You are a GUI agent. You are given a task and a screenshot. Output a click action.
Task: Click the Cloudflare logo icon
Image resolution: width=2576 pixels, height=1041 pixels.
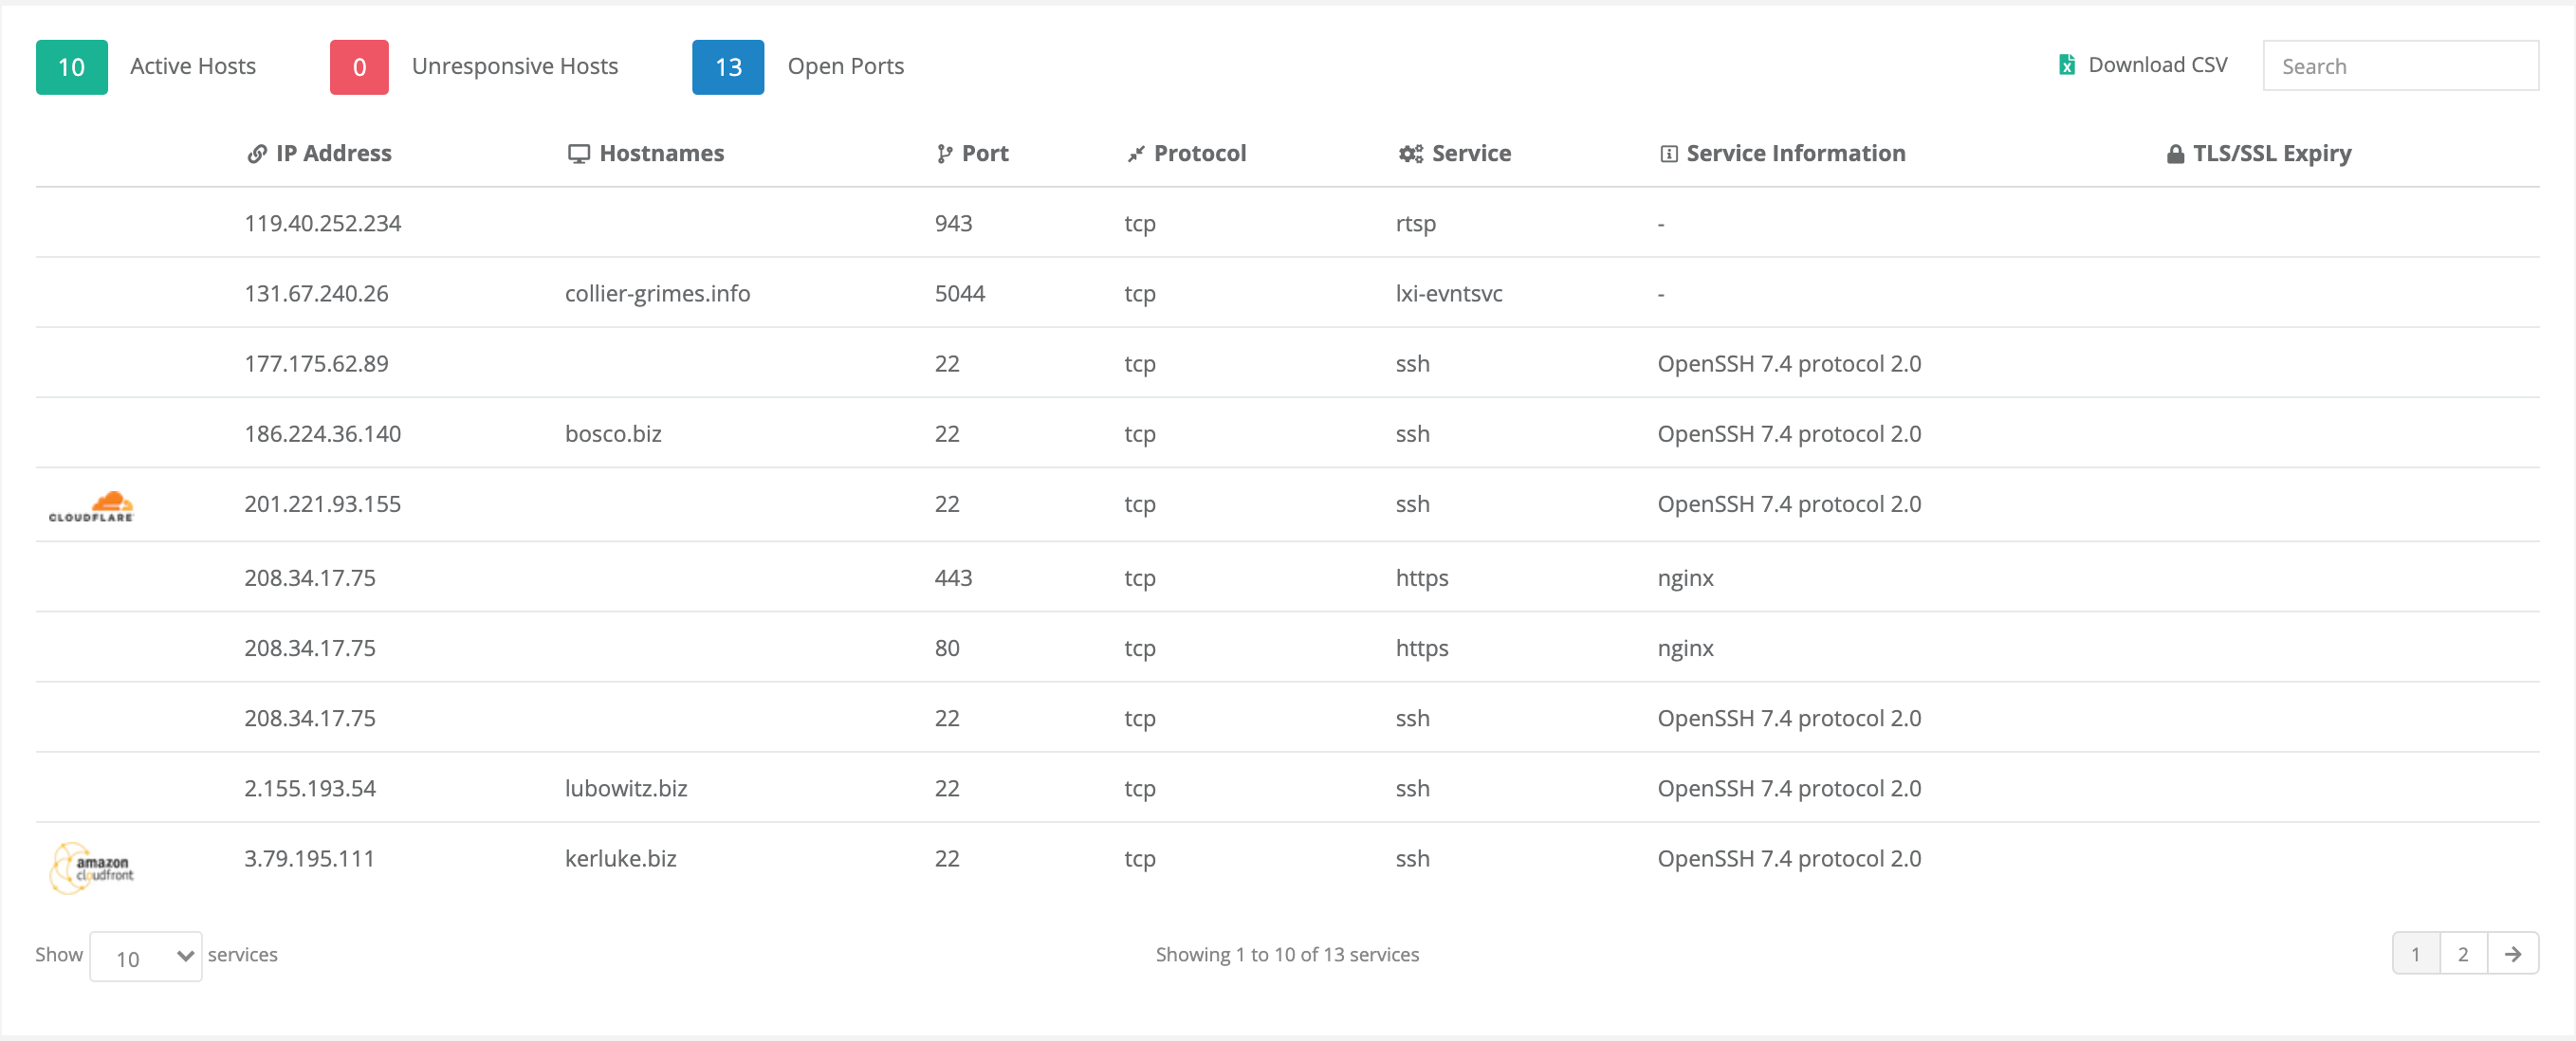click(91, 506)
